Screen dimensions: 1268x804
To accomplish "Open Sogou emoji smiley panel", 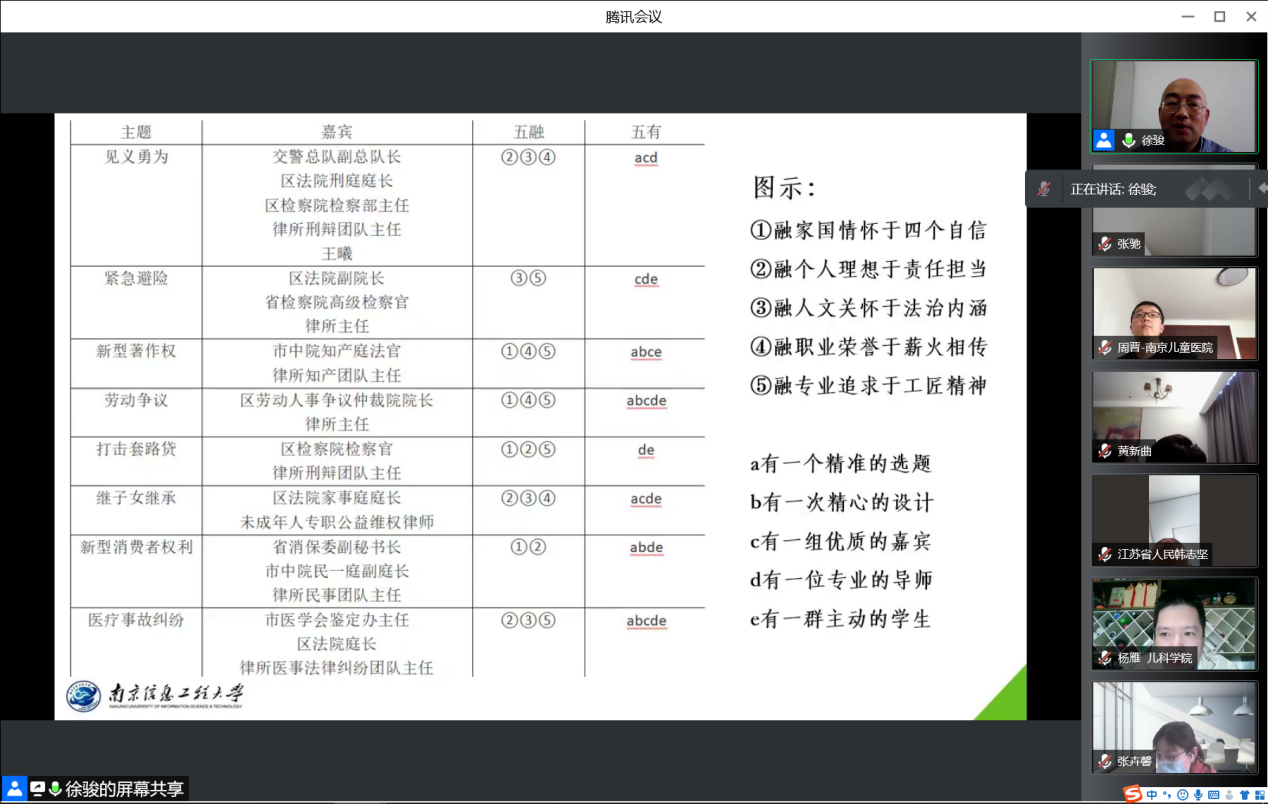I will click(1182, 795).
